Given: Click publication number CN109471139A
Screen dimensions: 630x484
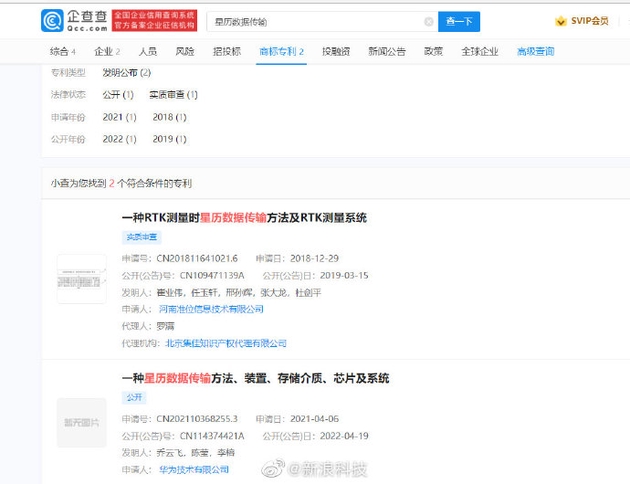Looking at the screenshot, I should point(212,276).
